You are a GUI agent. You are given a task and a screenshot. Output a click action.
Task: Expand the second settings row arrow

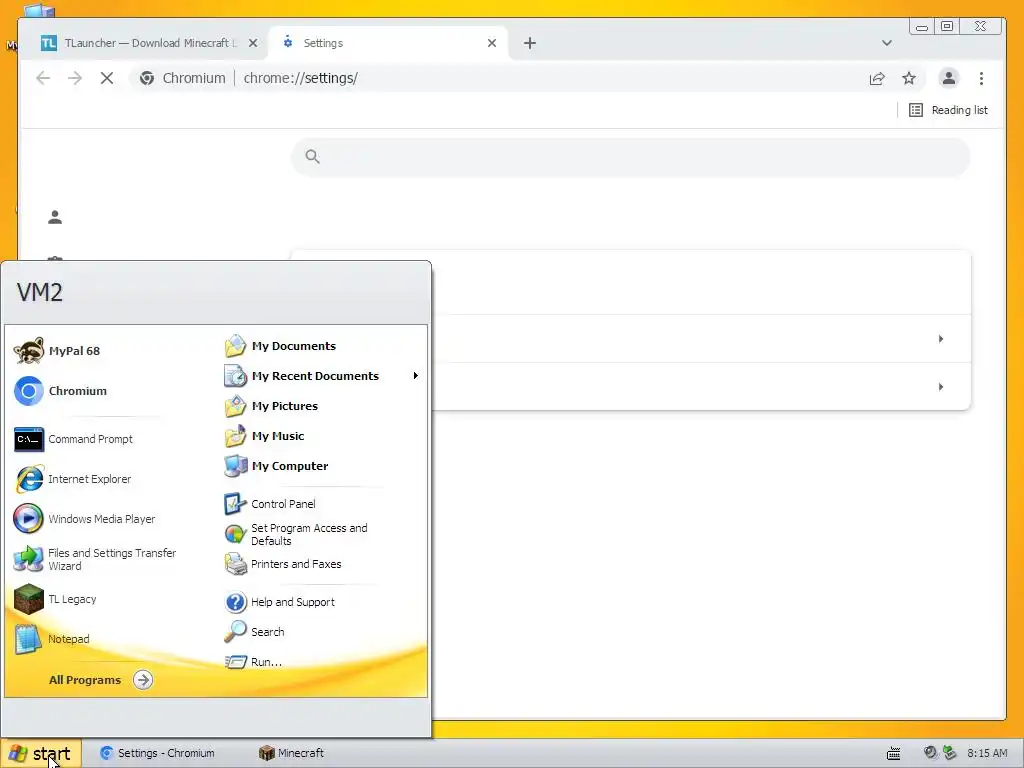[940, 387]
